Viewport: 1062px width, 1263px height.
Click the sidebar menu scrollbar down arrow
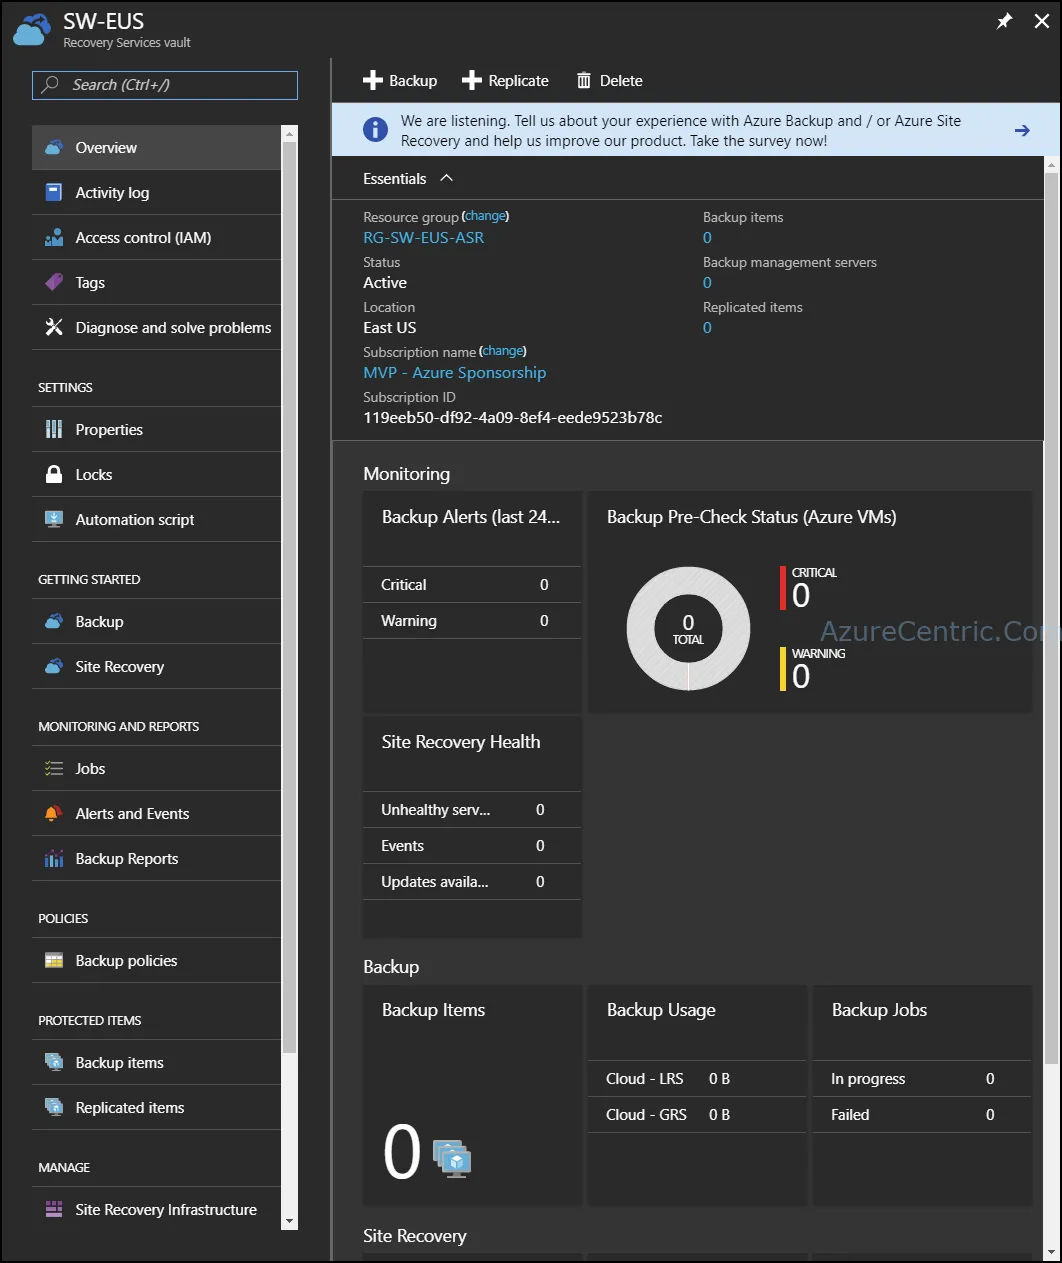pos(289,1221)
